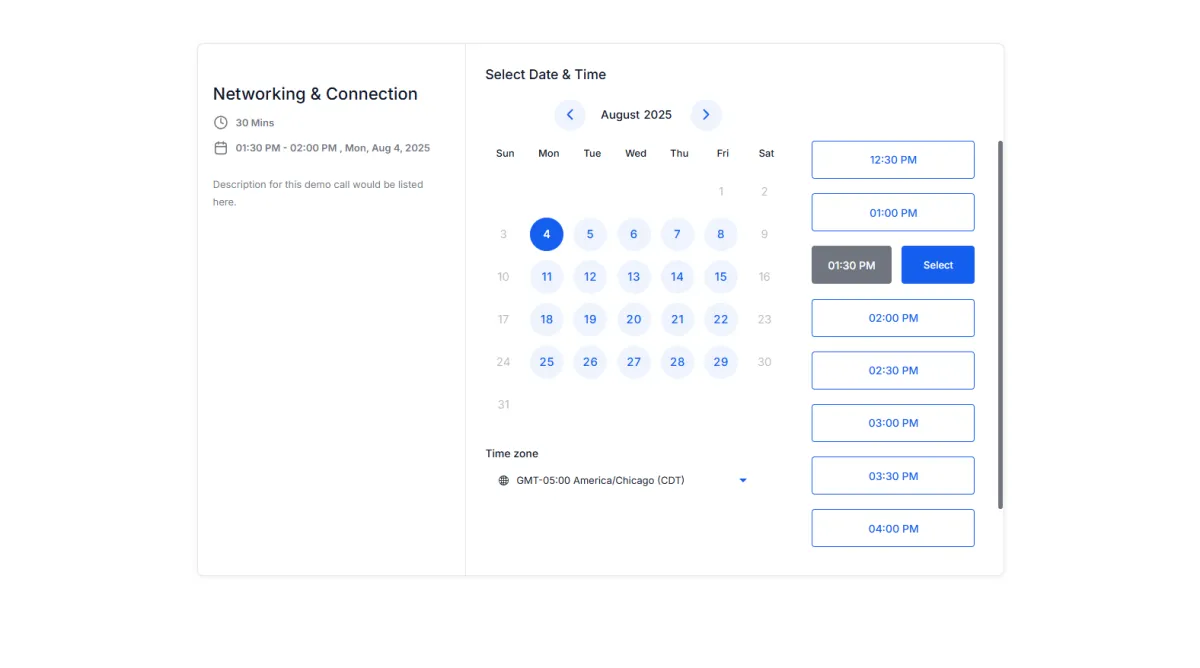Image resolution: width=1200 pixels, height=668 pixels.
Task: Confirm the slot with Select button
Action: [x=938, y=265]
